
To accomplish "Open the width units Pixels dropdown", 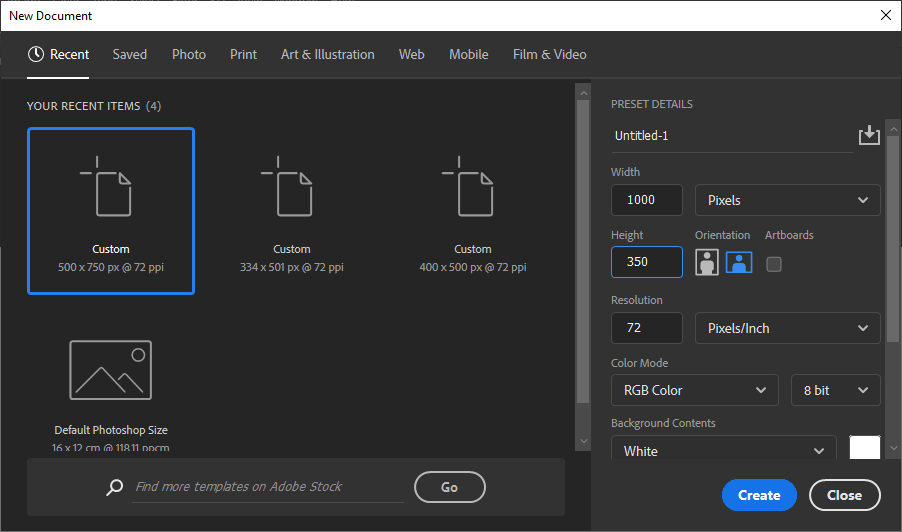I will click(787, 200).
